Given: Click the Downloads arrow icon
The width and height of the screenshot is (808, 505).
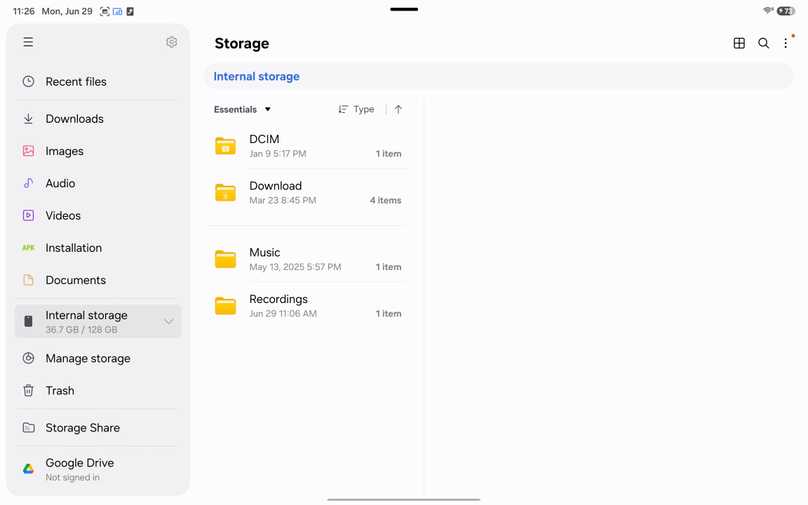Looking at the screenshot, I should (28, 119).
